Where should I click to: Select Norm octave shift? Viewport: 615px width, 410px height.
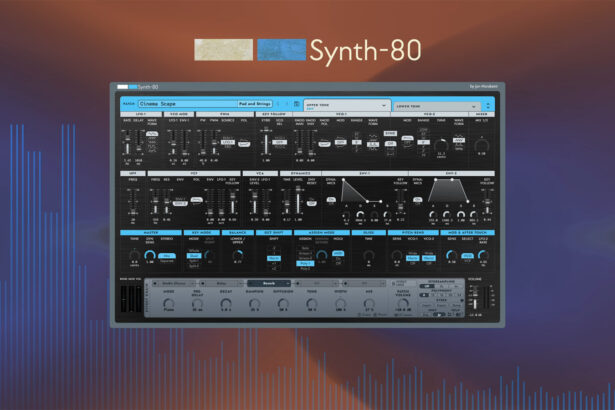pyautogui.click(x=274, y=258)
